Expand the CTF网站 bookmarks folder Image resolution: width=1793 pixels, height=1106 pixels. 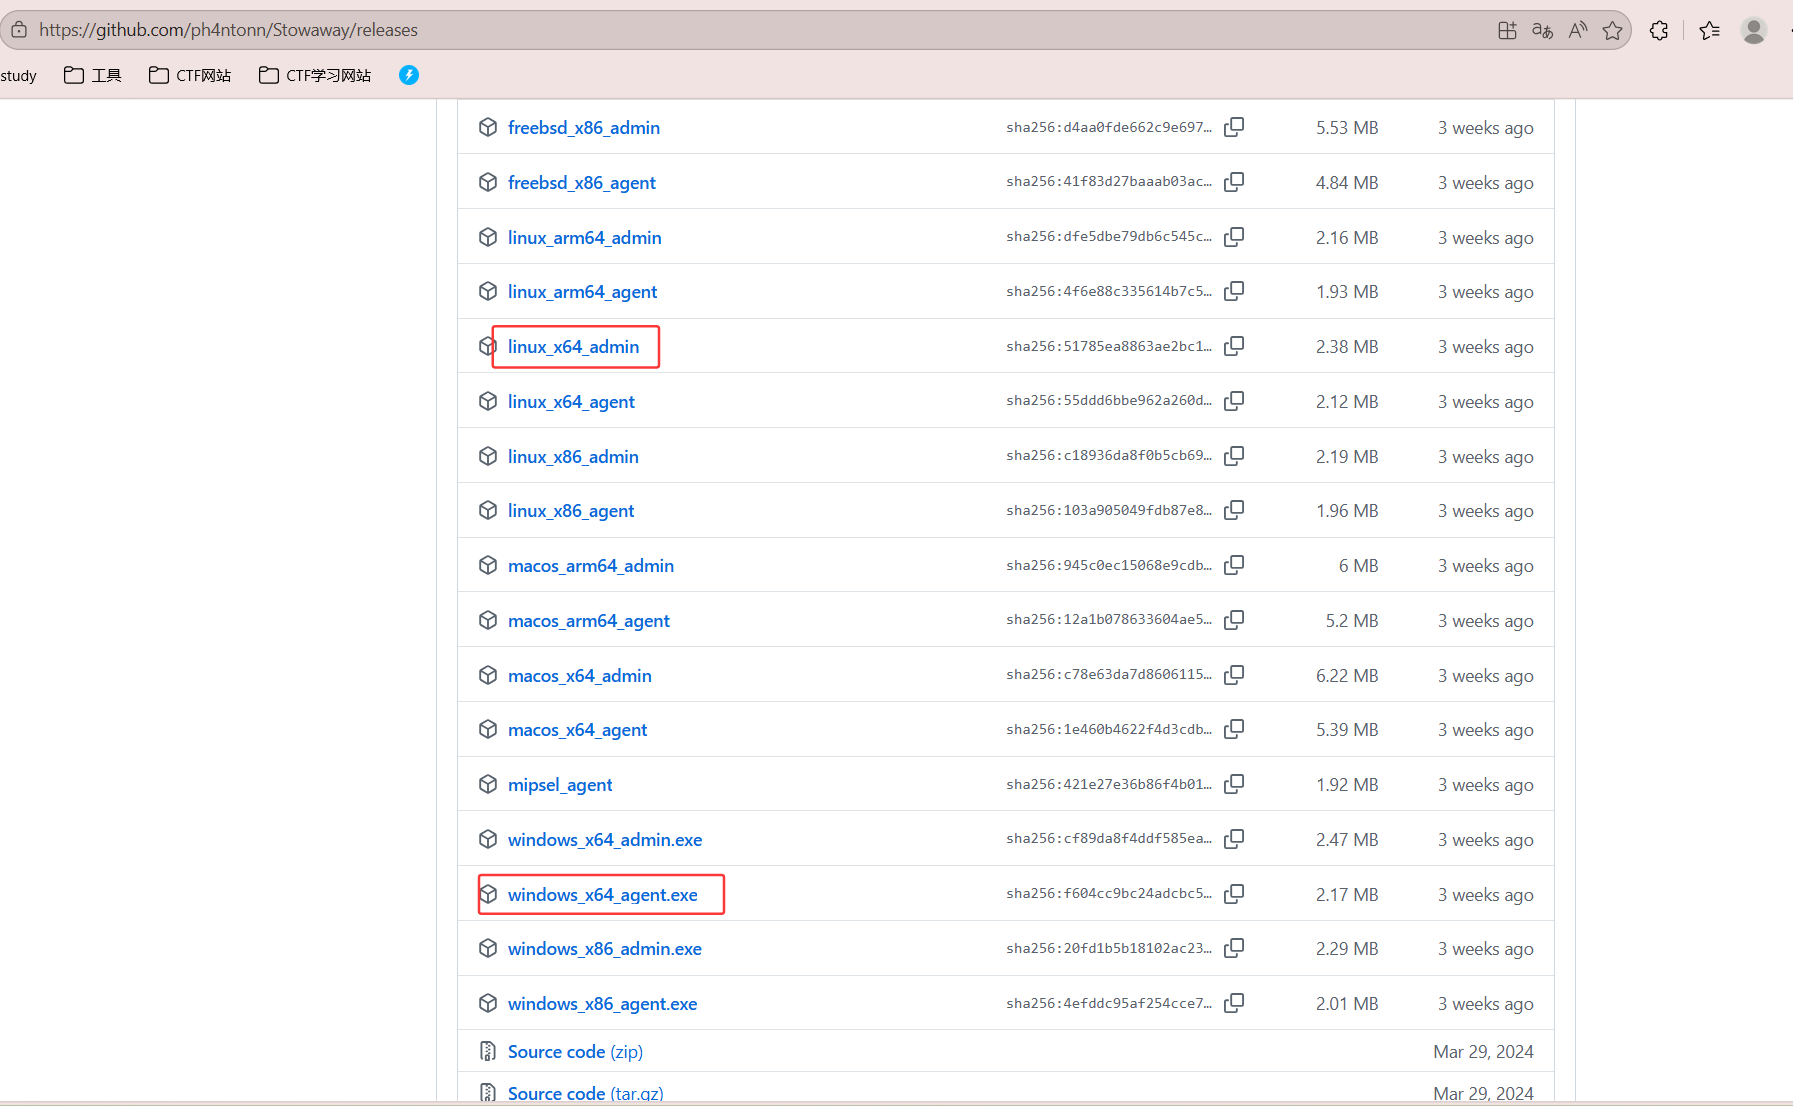point(190,75)
